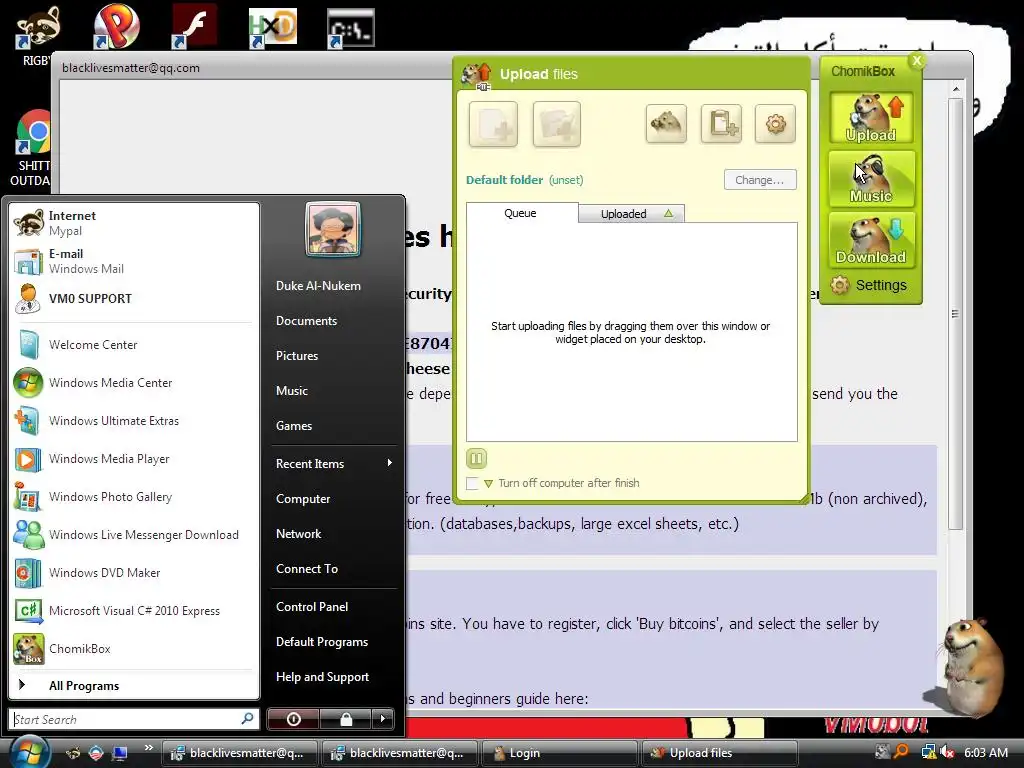
Task: Switch to the Queue tab
Action: click(x=521, y=213)
